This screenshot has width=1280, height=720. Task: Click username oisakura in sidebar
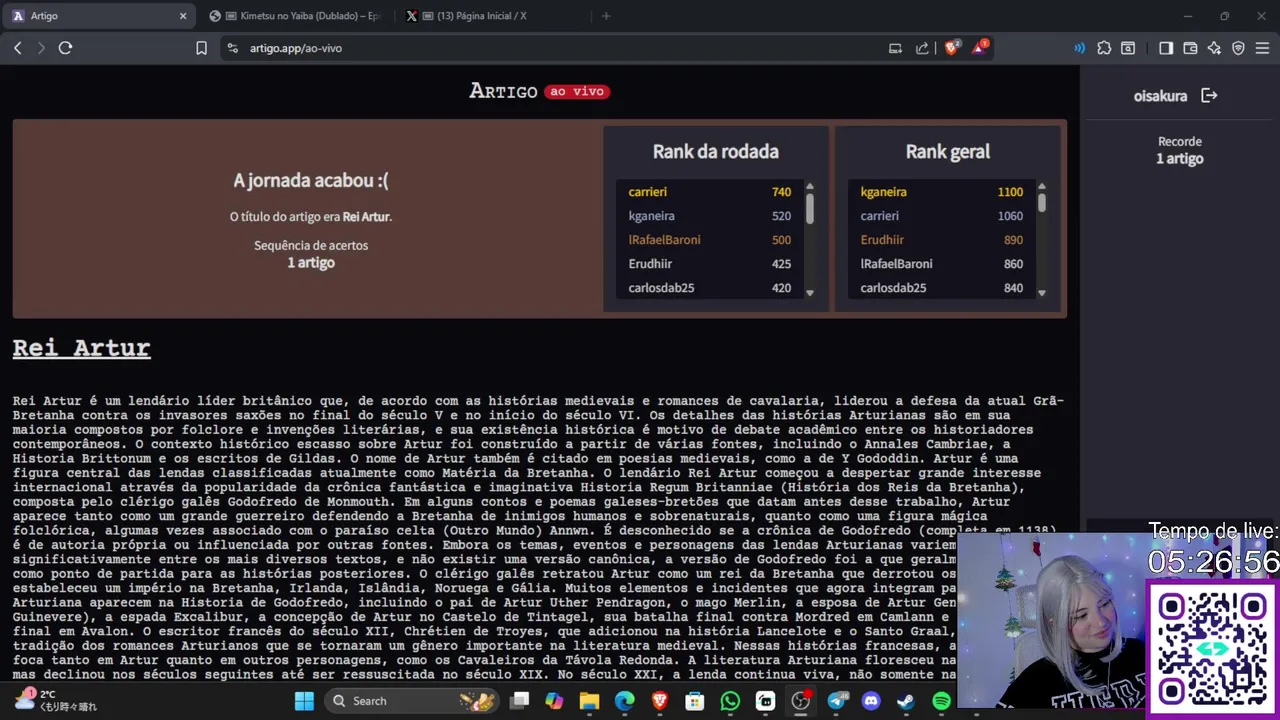[1160, 96]
